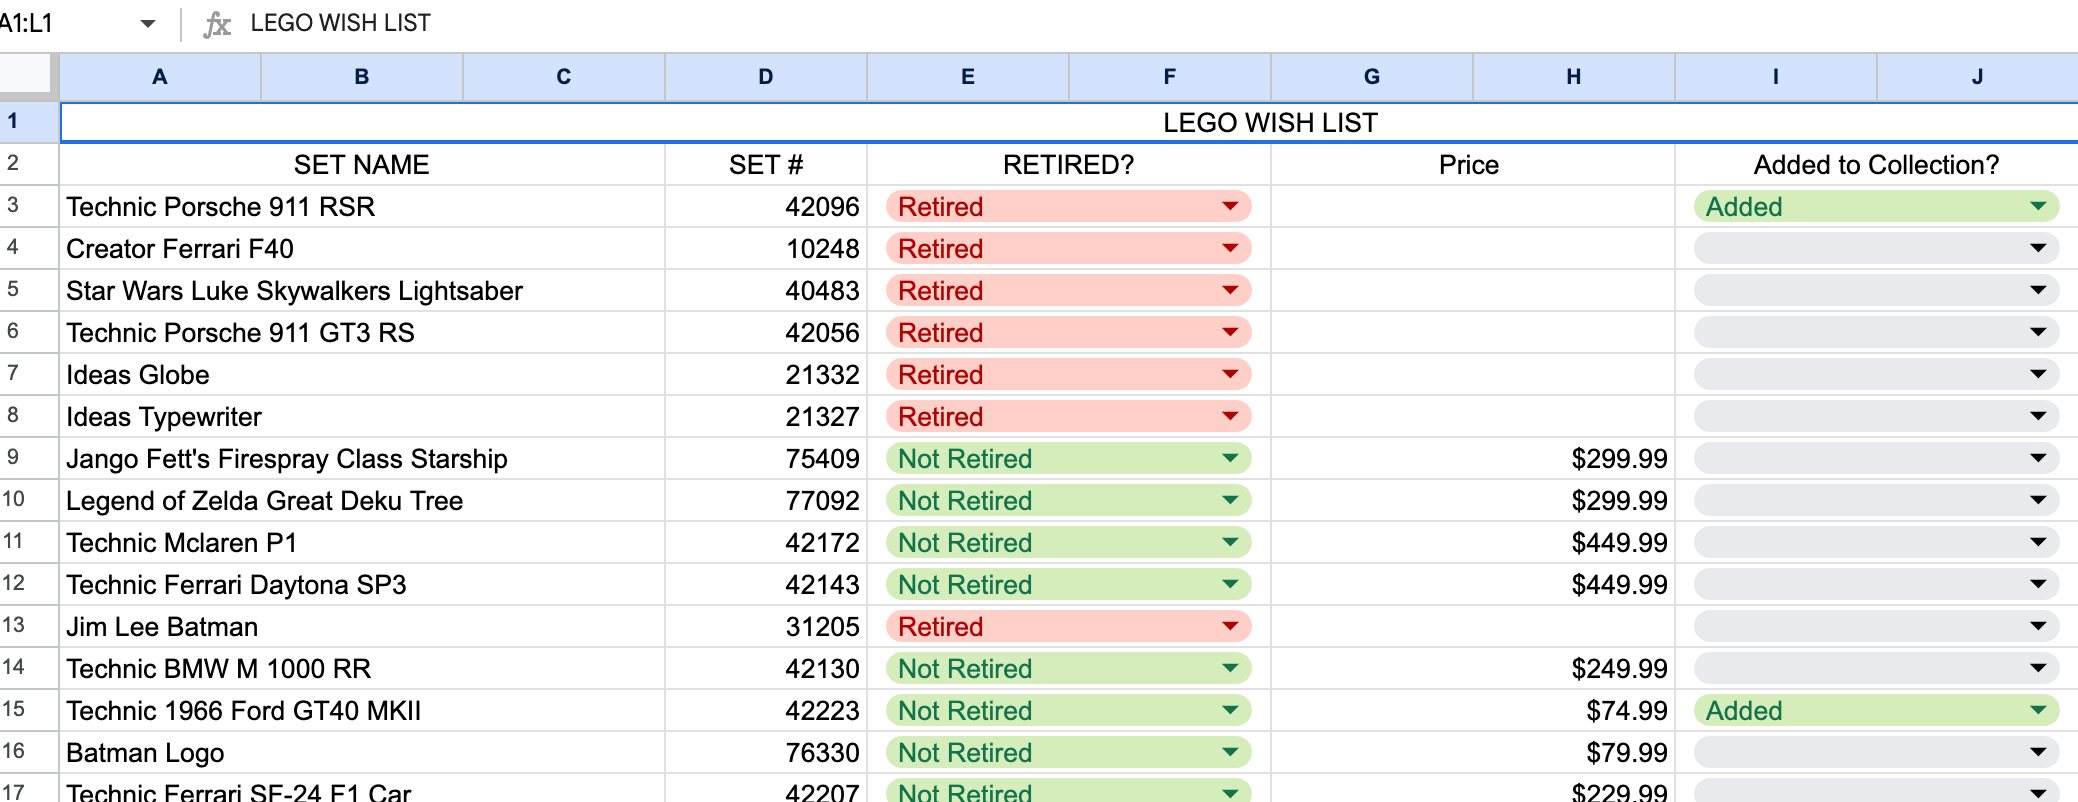Select column A header
This screenshot has width=2078, height=802.
(x=160, y=77)
